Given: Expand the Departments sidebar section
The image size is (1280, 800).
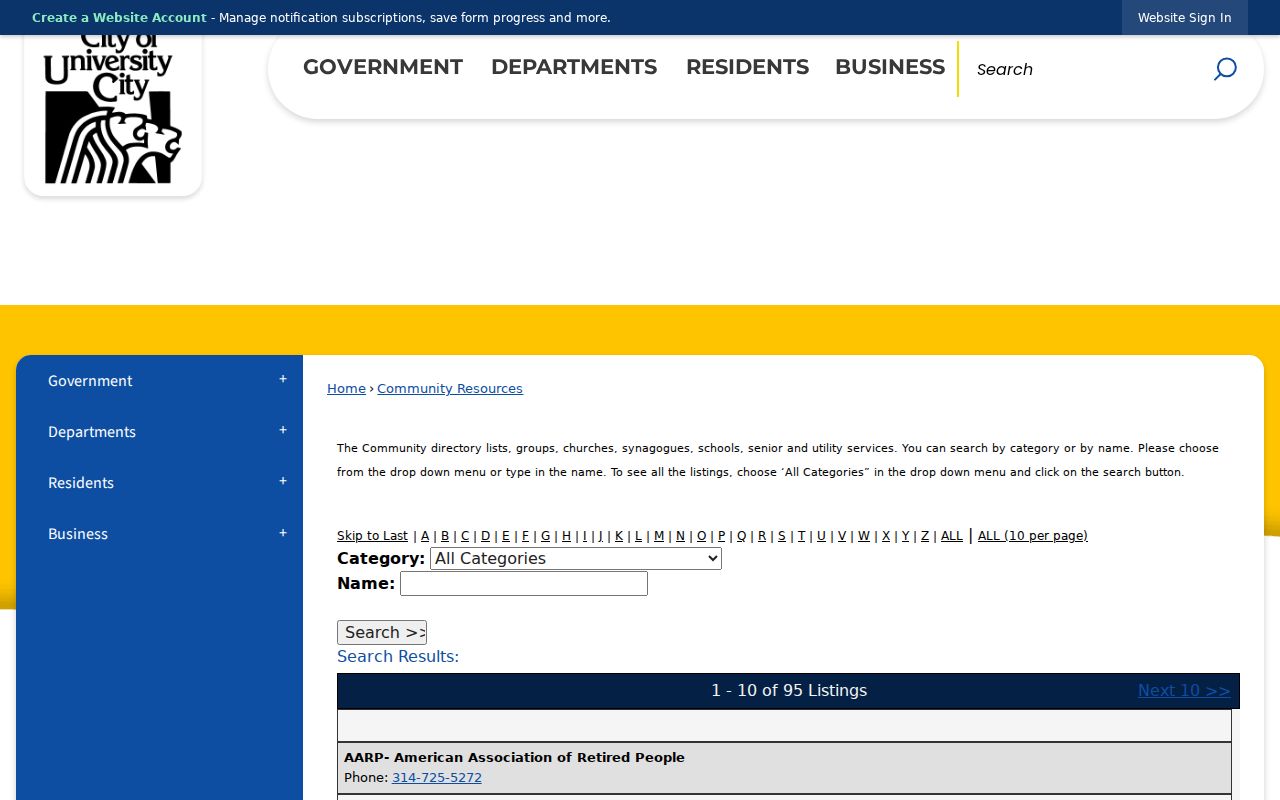Looking at the screenshot, I should (283, 431).
